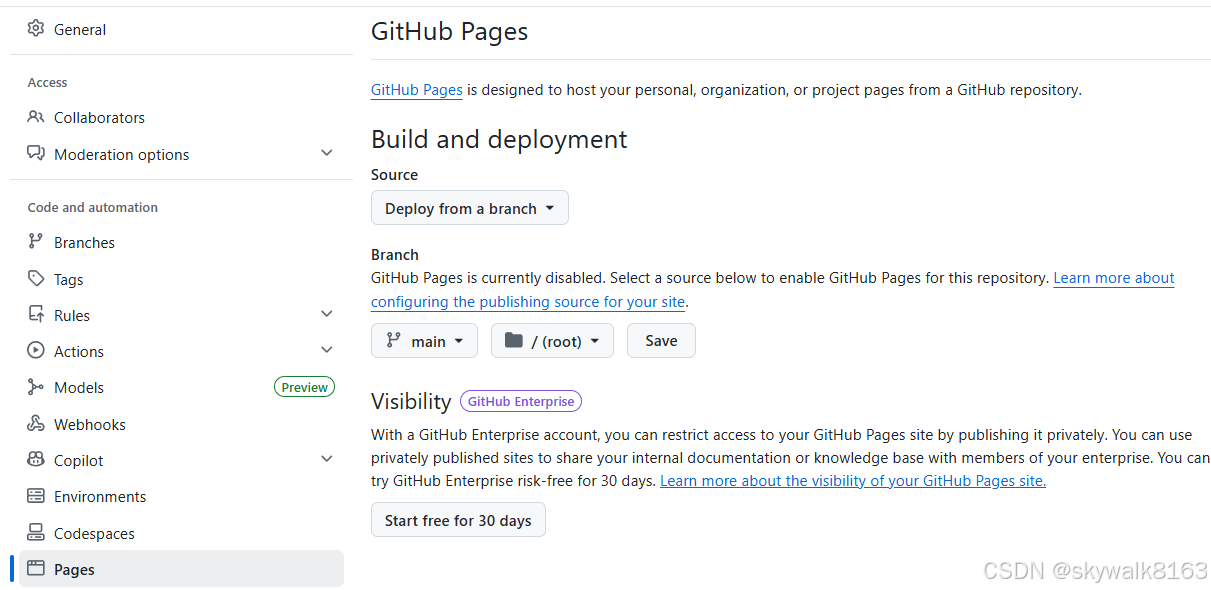Viewport: 1211px width, 590px height.
Task: Click the folder icon in / (root) button
Action: [514, 341]
